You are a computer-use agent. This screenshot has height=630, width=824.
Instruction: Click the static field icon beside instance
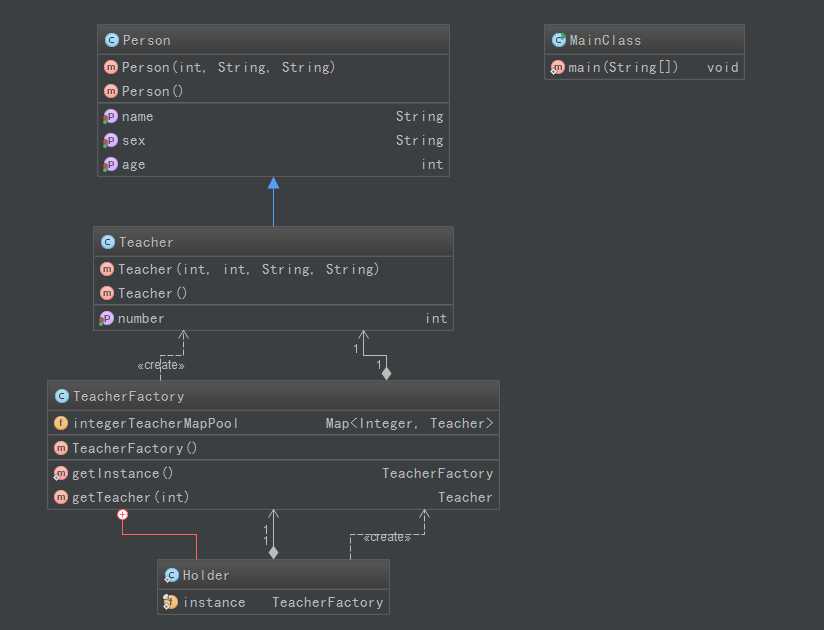(x=171, y=602)
